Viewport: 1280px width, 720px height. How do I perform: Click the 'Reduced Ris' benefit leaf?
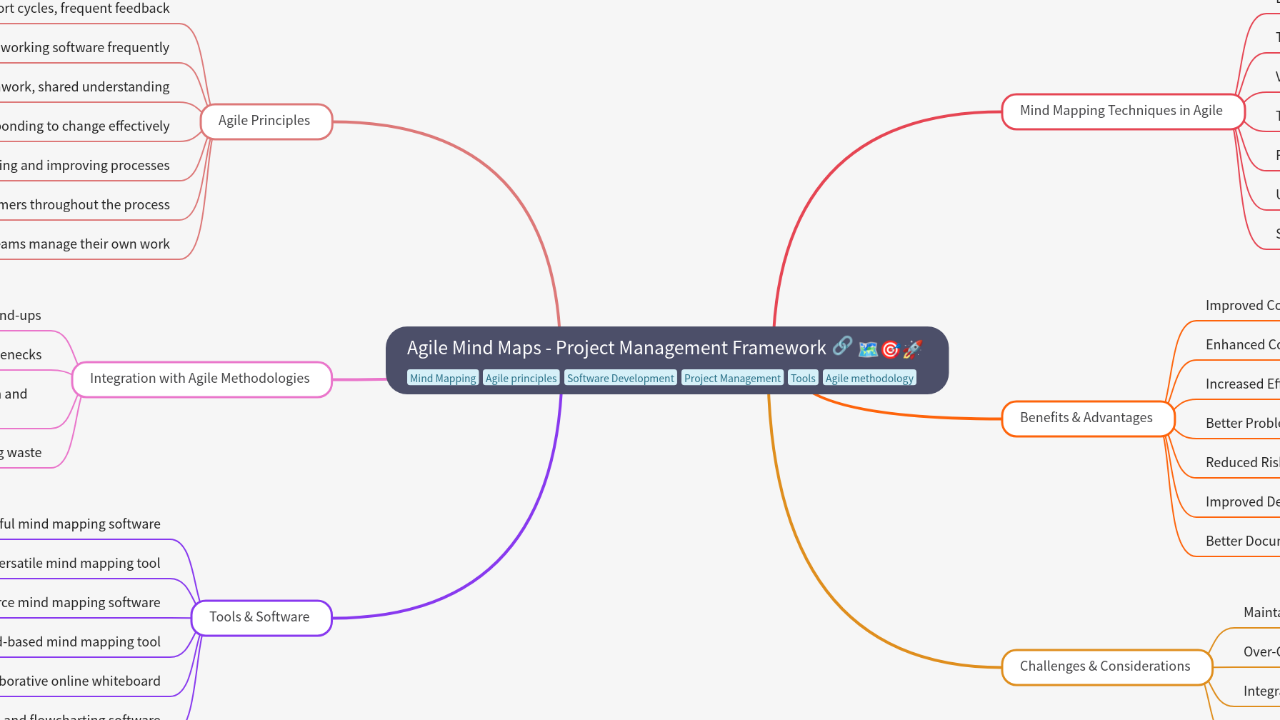click(x=1242, y=462)
